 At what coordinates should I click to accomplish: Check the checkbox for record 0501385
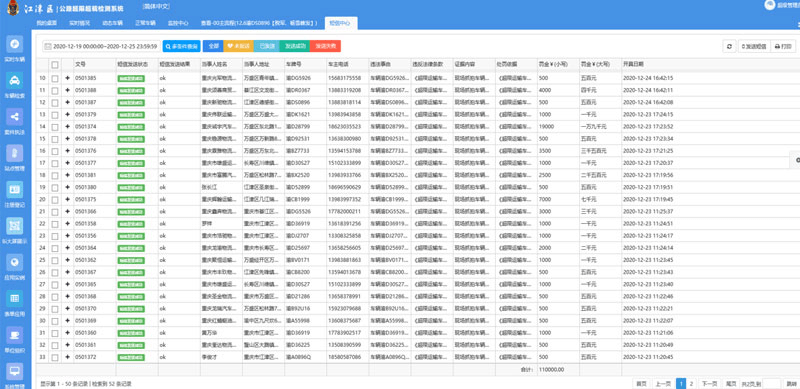pyautogui.click(x=55, y=78)
